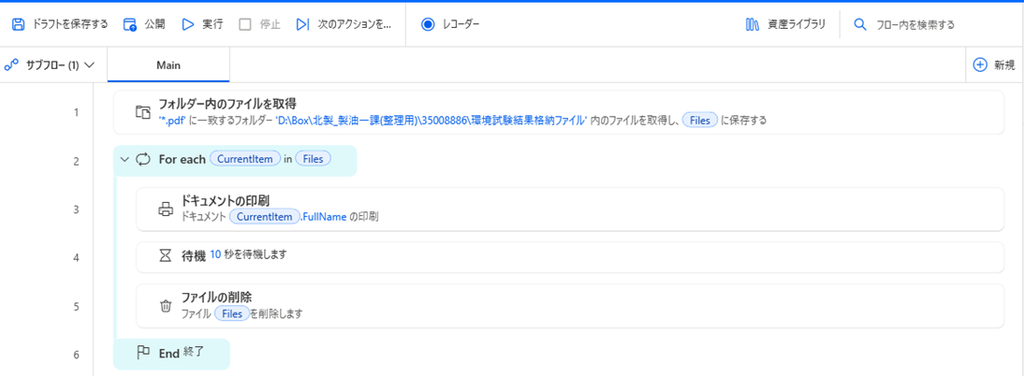Open the 資産ライブラリ asset library icon
Image resolution: width=1024 pixels, height=376 pixels.
point(752,25)
